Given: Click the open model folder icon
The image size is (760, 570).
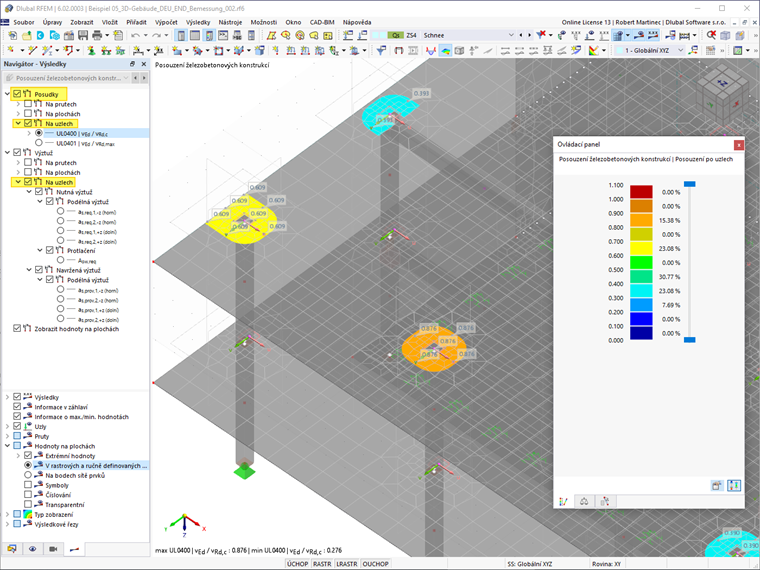Looking at the screenshot, I should (x=27, y=35).
